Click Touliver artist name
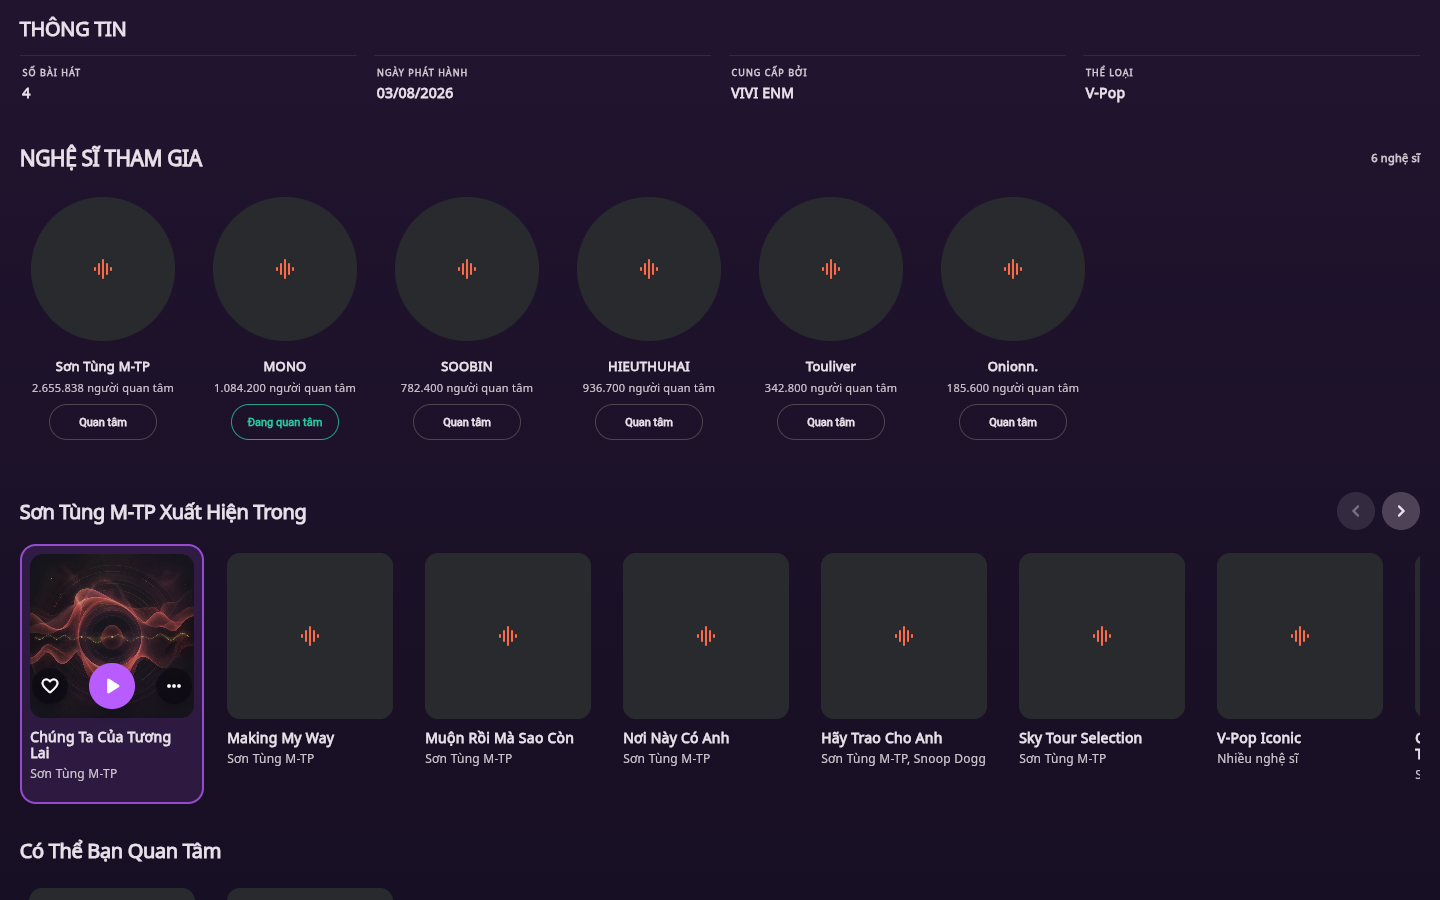 [831, 367]
